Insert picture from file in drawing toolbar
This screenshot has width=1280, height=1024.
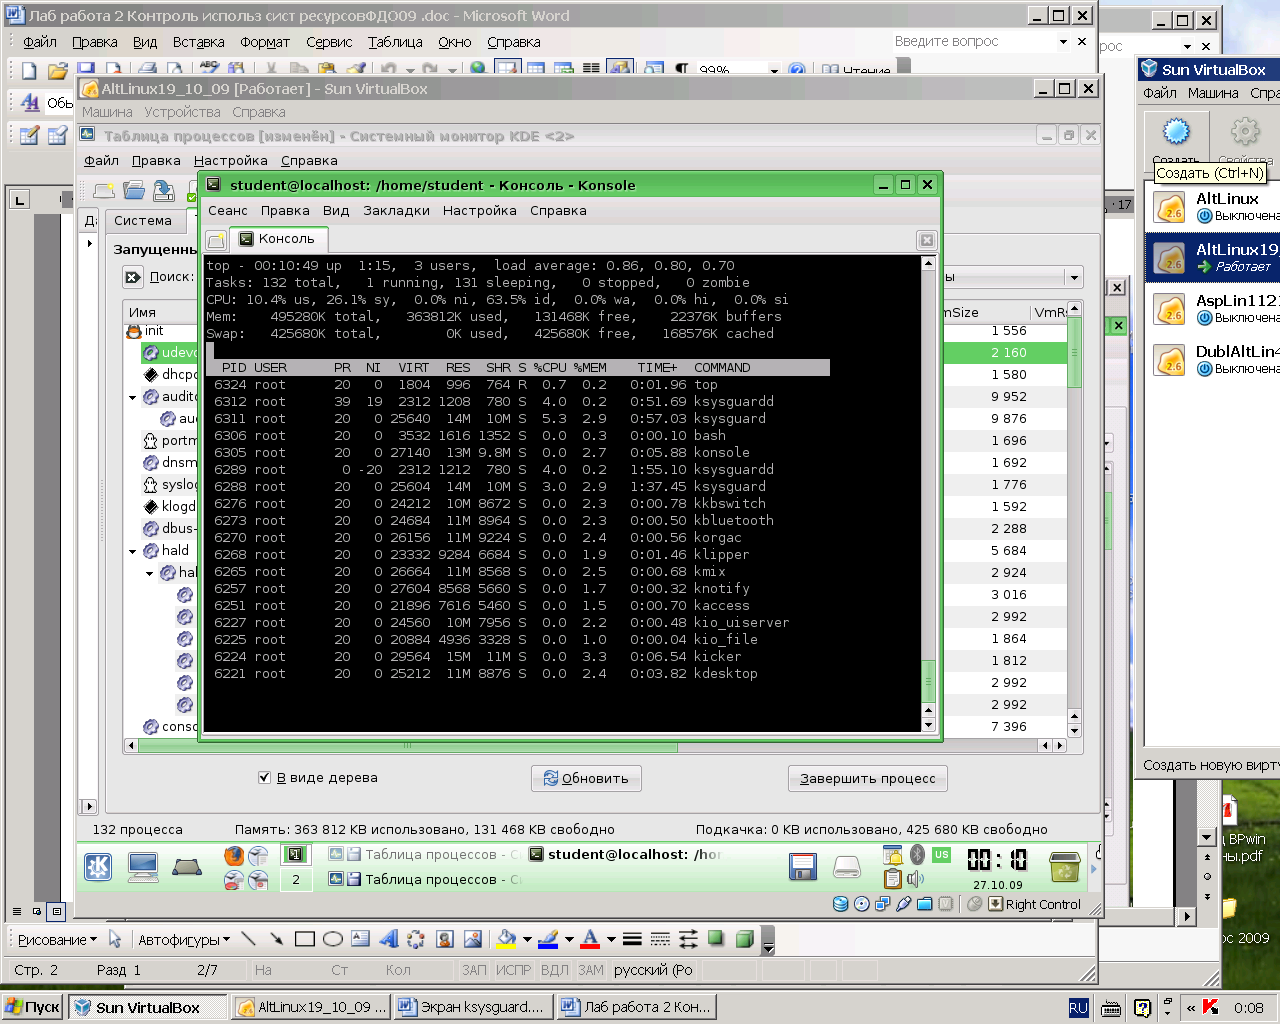[473, 939]
